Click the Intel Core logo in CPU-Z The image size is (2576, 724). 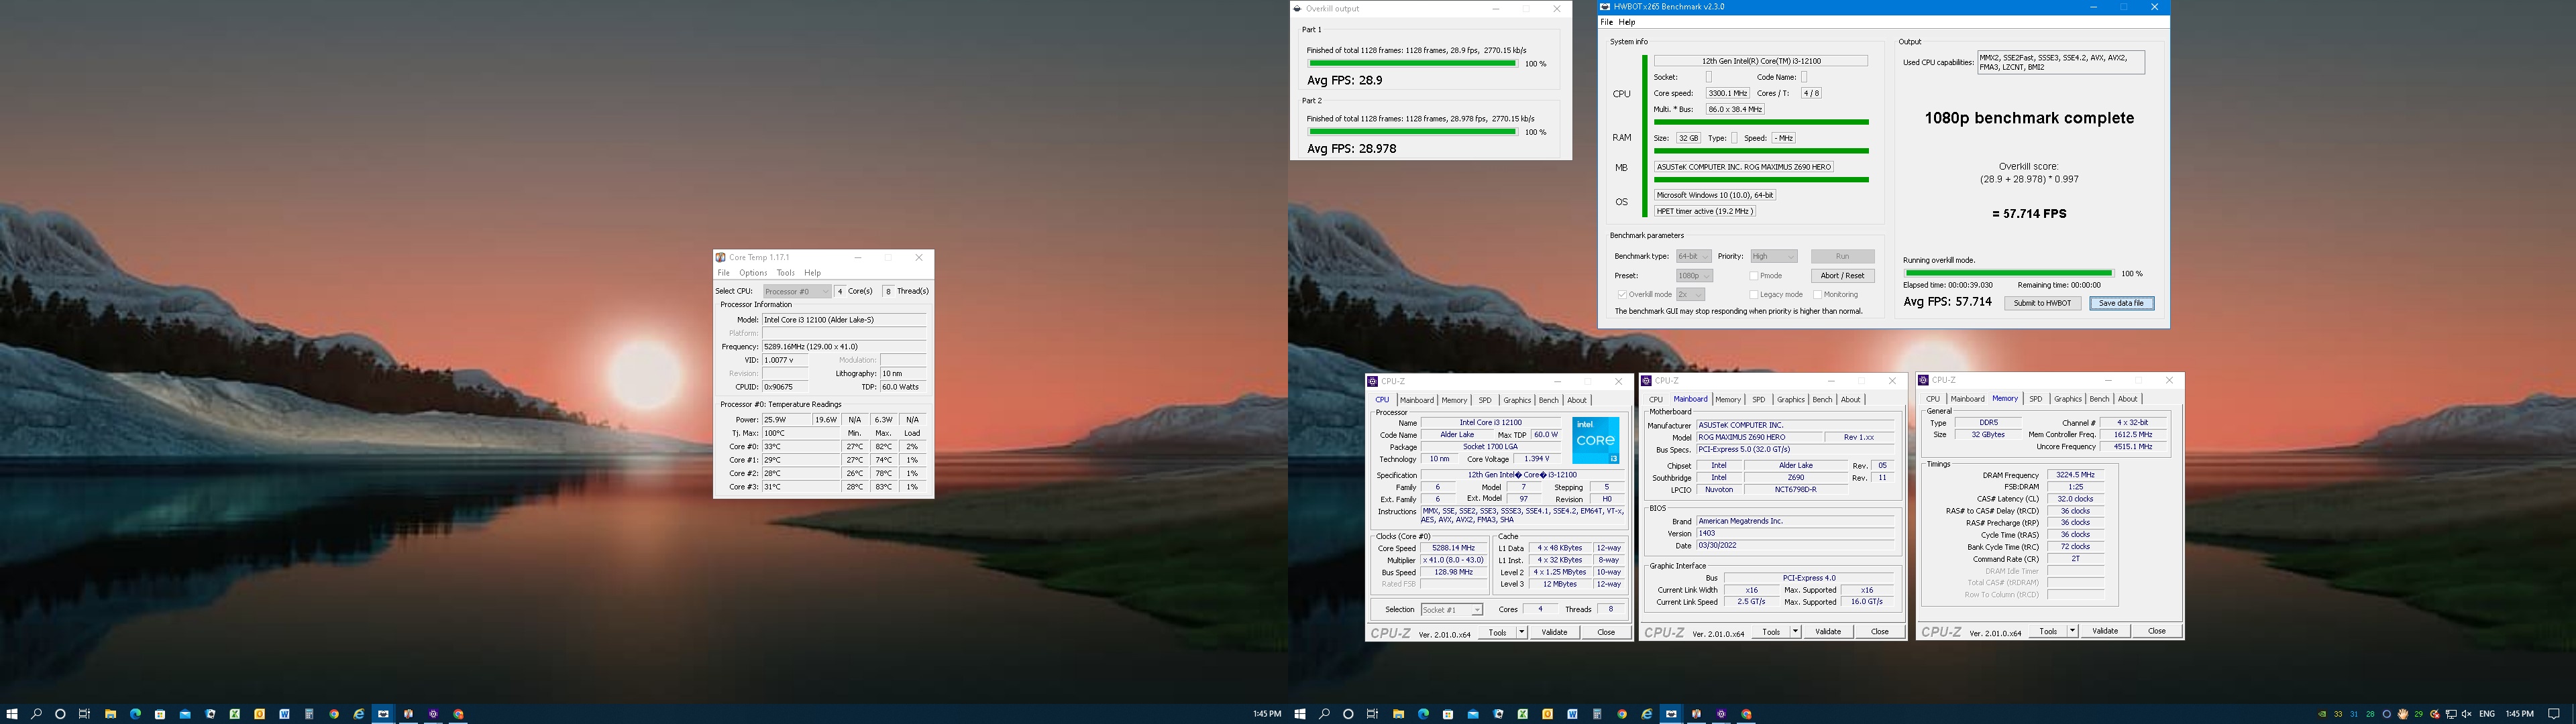(x=1595, y=440)
